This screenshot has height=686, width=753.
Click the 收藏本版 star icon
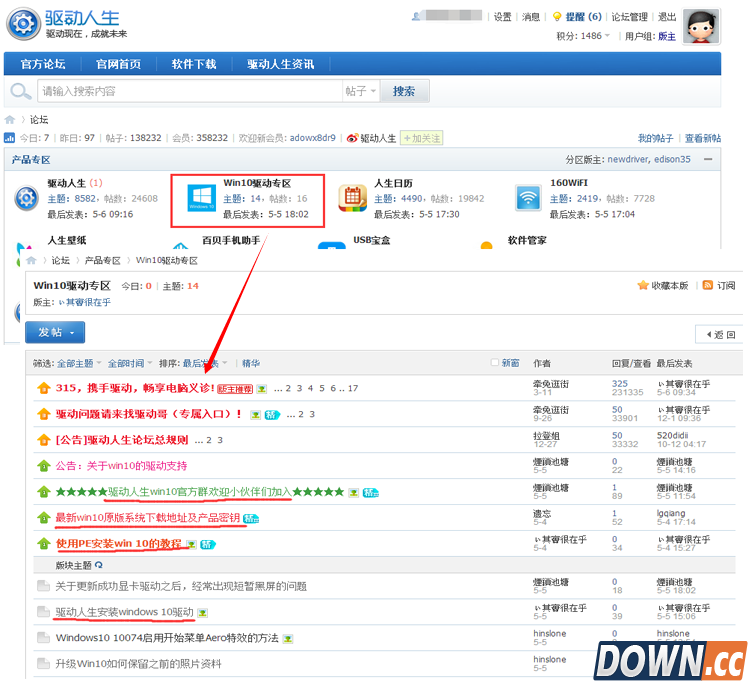[643, 285]
